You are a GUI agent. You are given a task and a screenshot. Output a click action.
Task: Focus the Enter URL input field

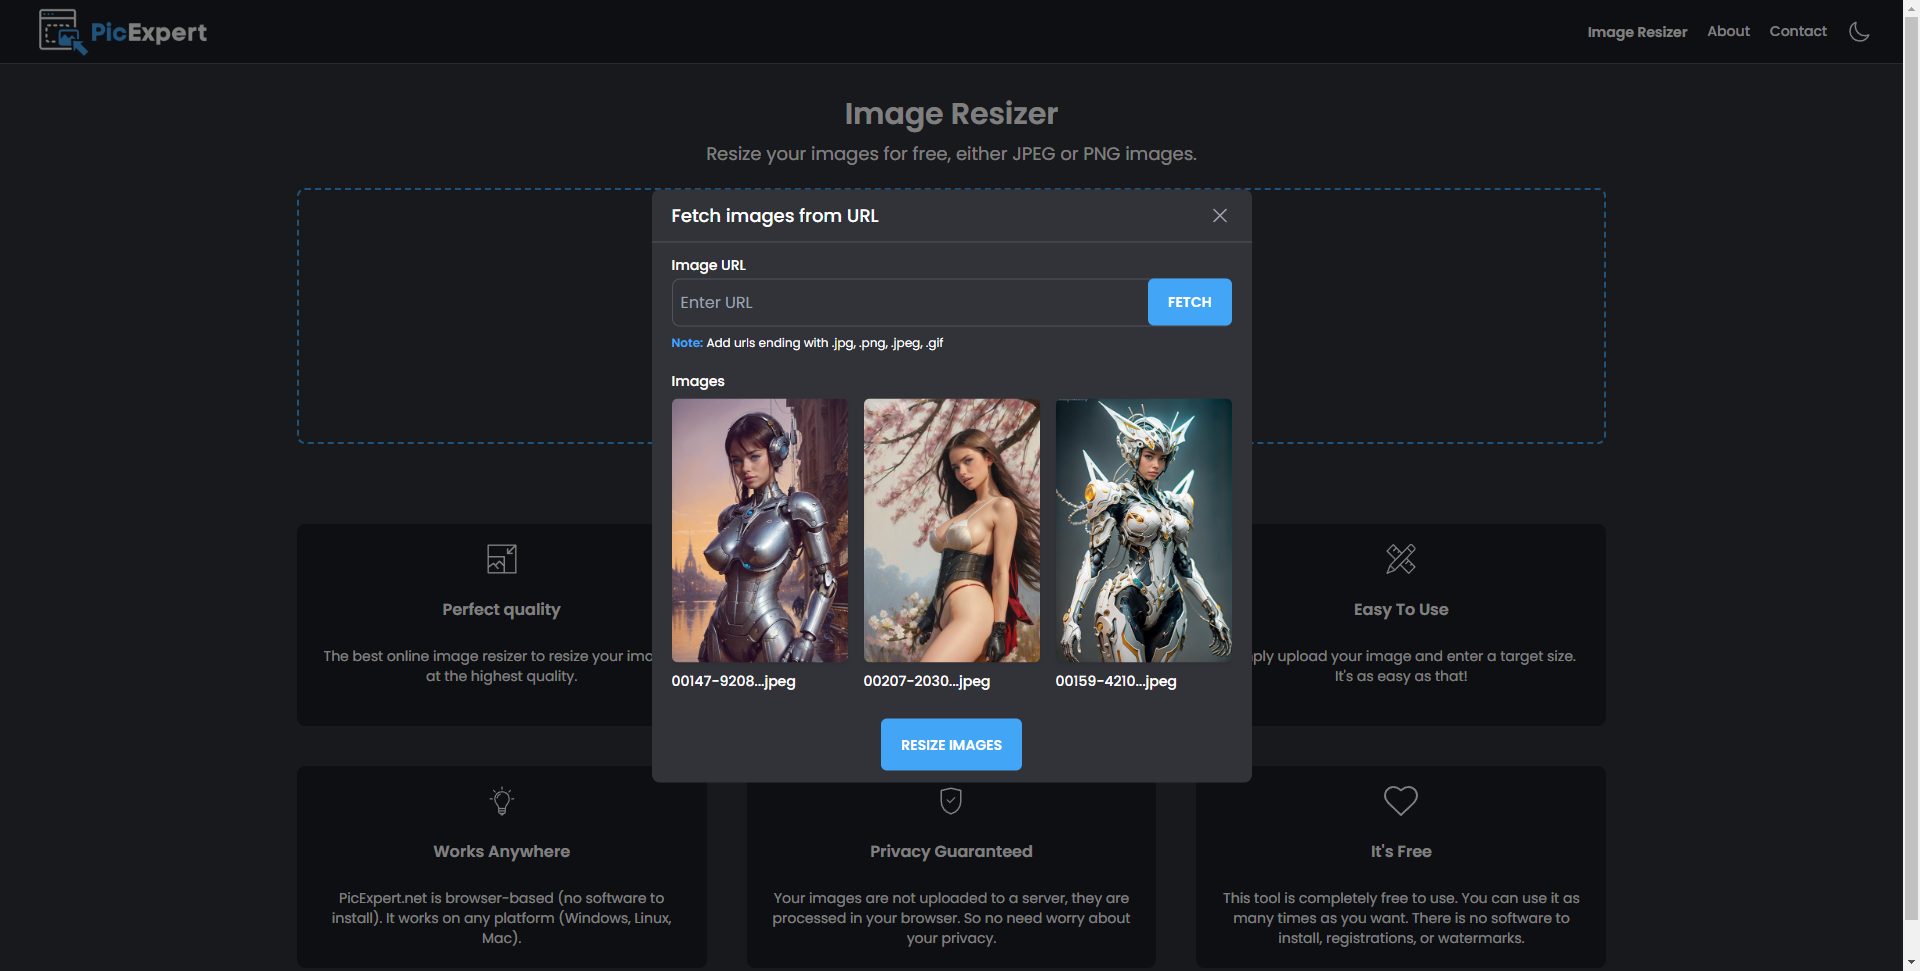tap(910, 302)
